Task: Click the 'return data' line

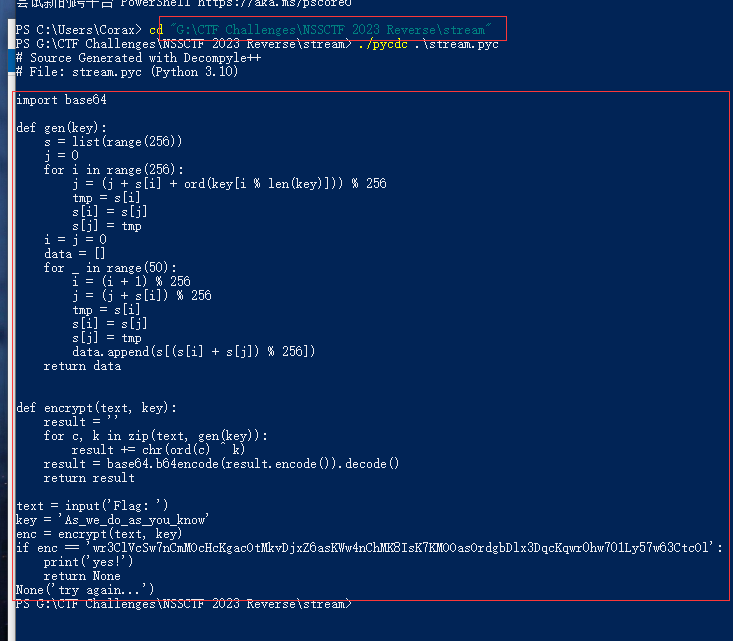Action: click(82, 366)
